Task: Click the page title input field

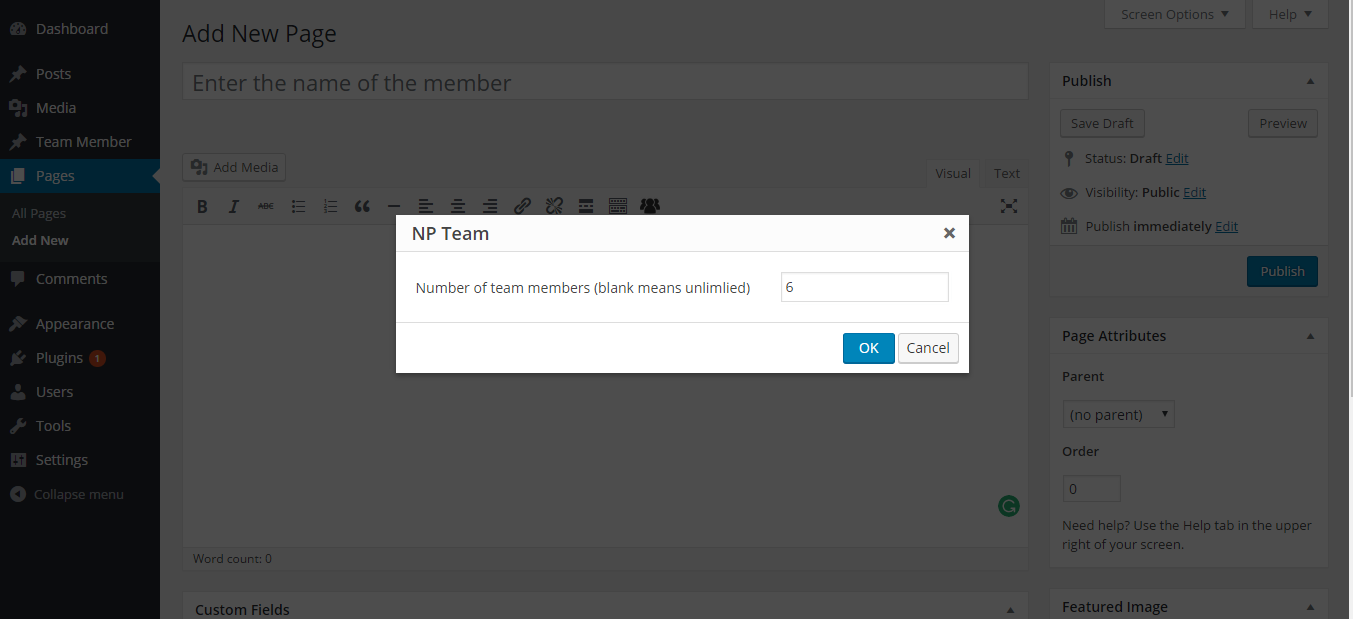Action: click(x=605, y=82)
